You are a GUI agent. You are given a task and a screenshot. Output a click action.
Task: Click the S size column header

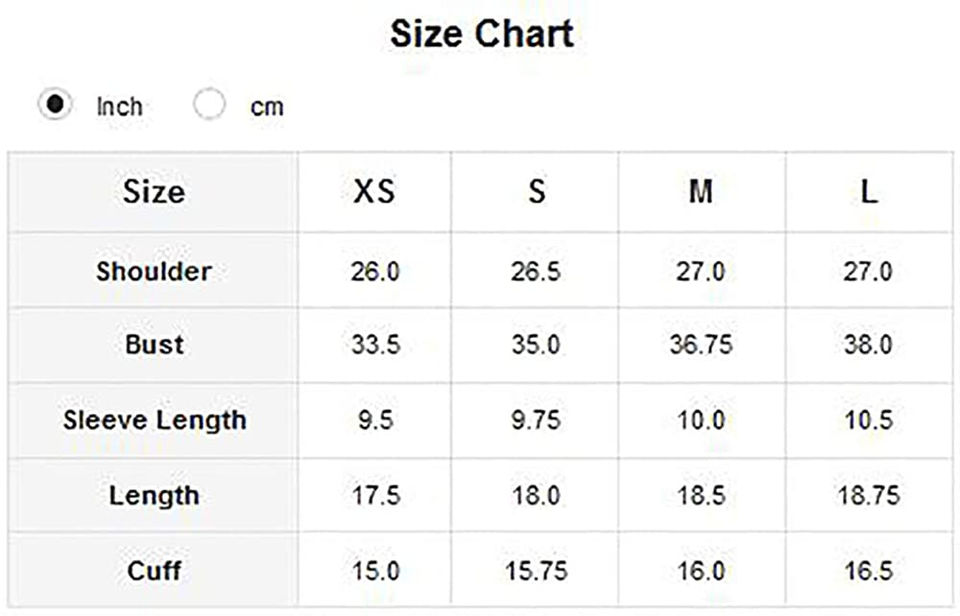point(536,191)
